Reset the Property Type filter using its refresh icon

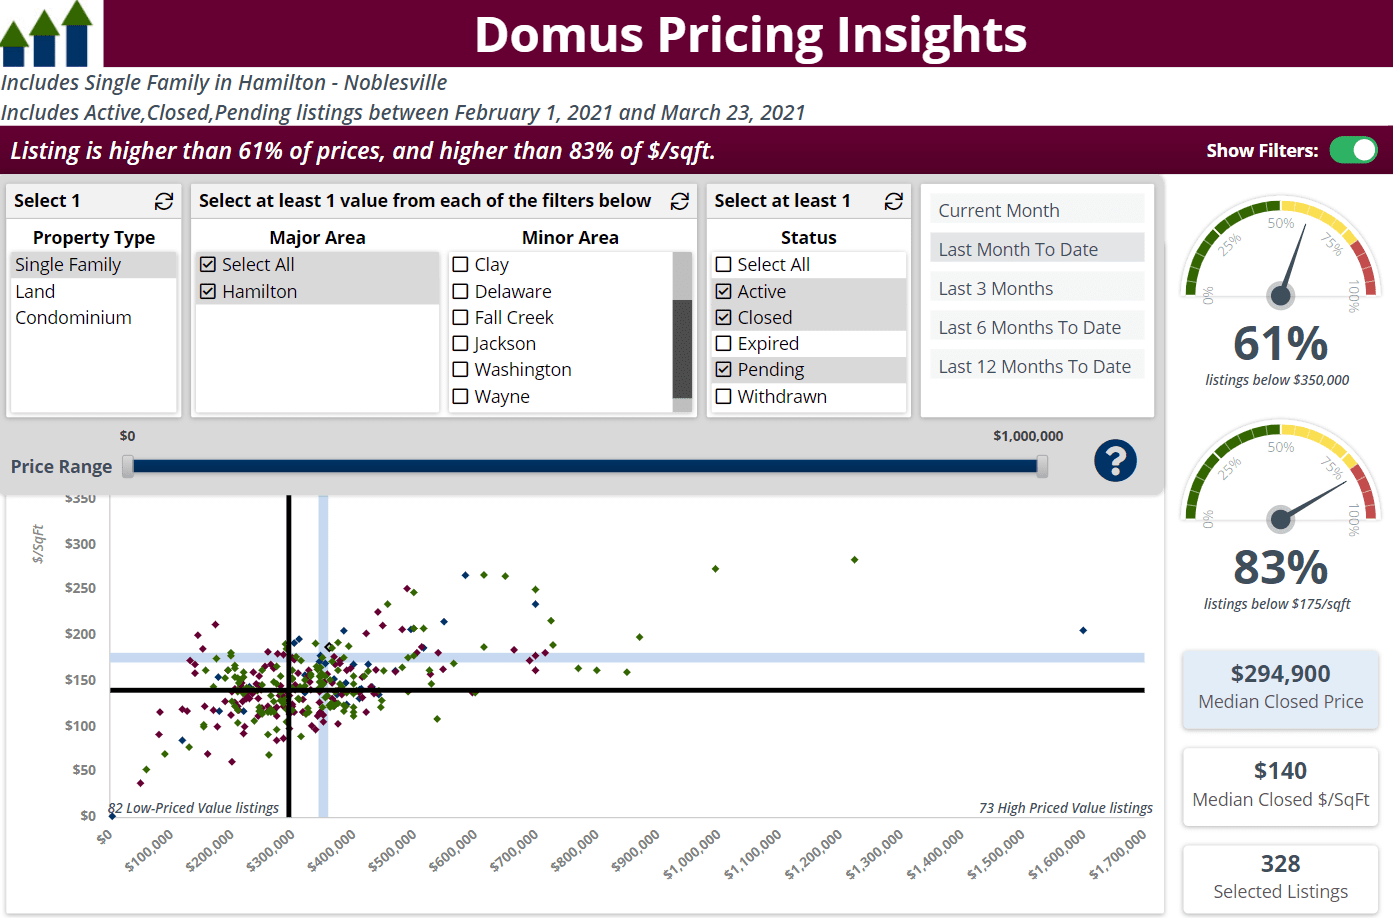(x=163, y=201)
